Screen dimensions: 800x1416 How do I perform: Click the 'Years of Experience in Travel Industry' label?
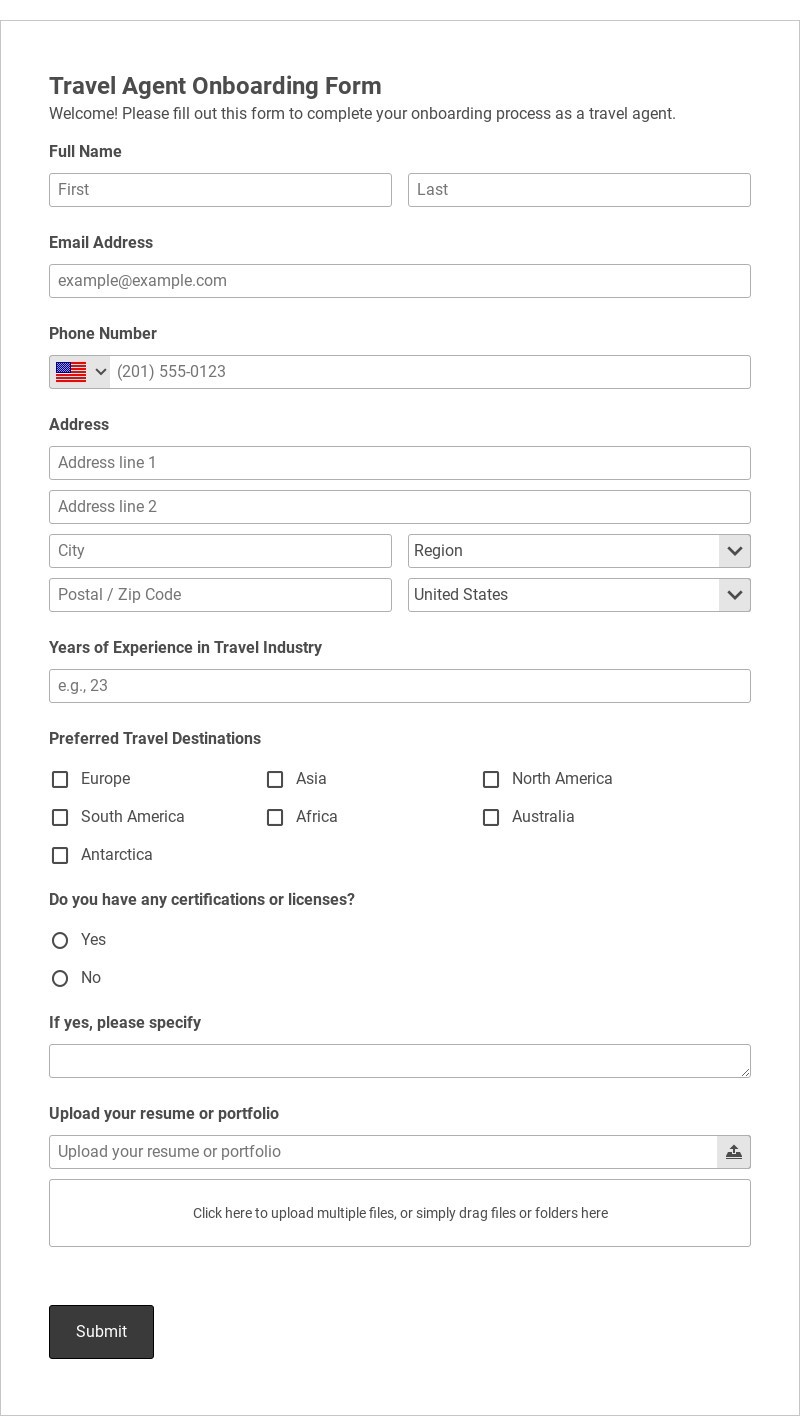185,648
